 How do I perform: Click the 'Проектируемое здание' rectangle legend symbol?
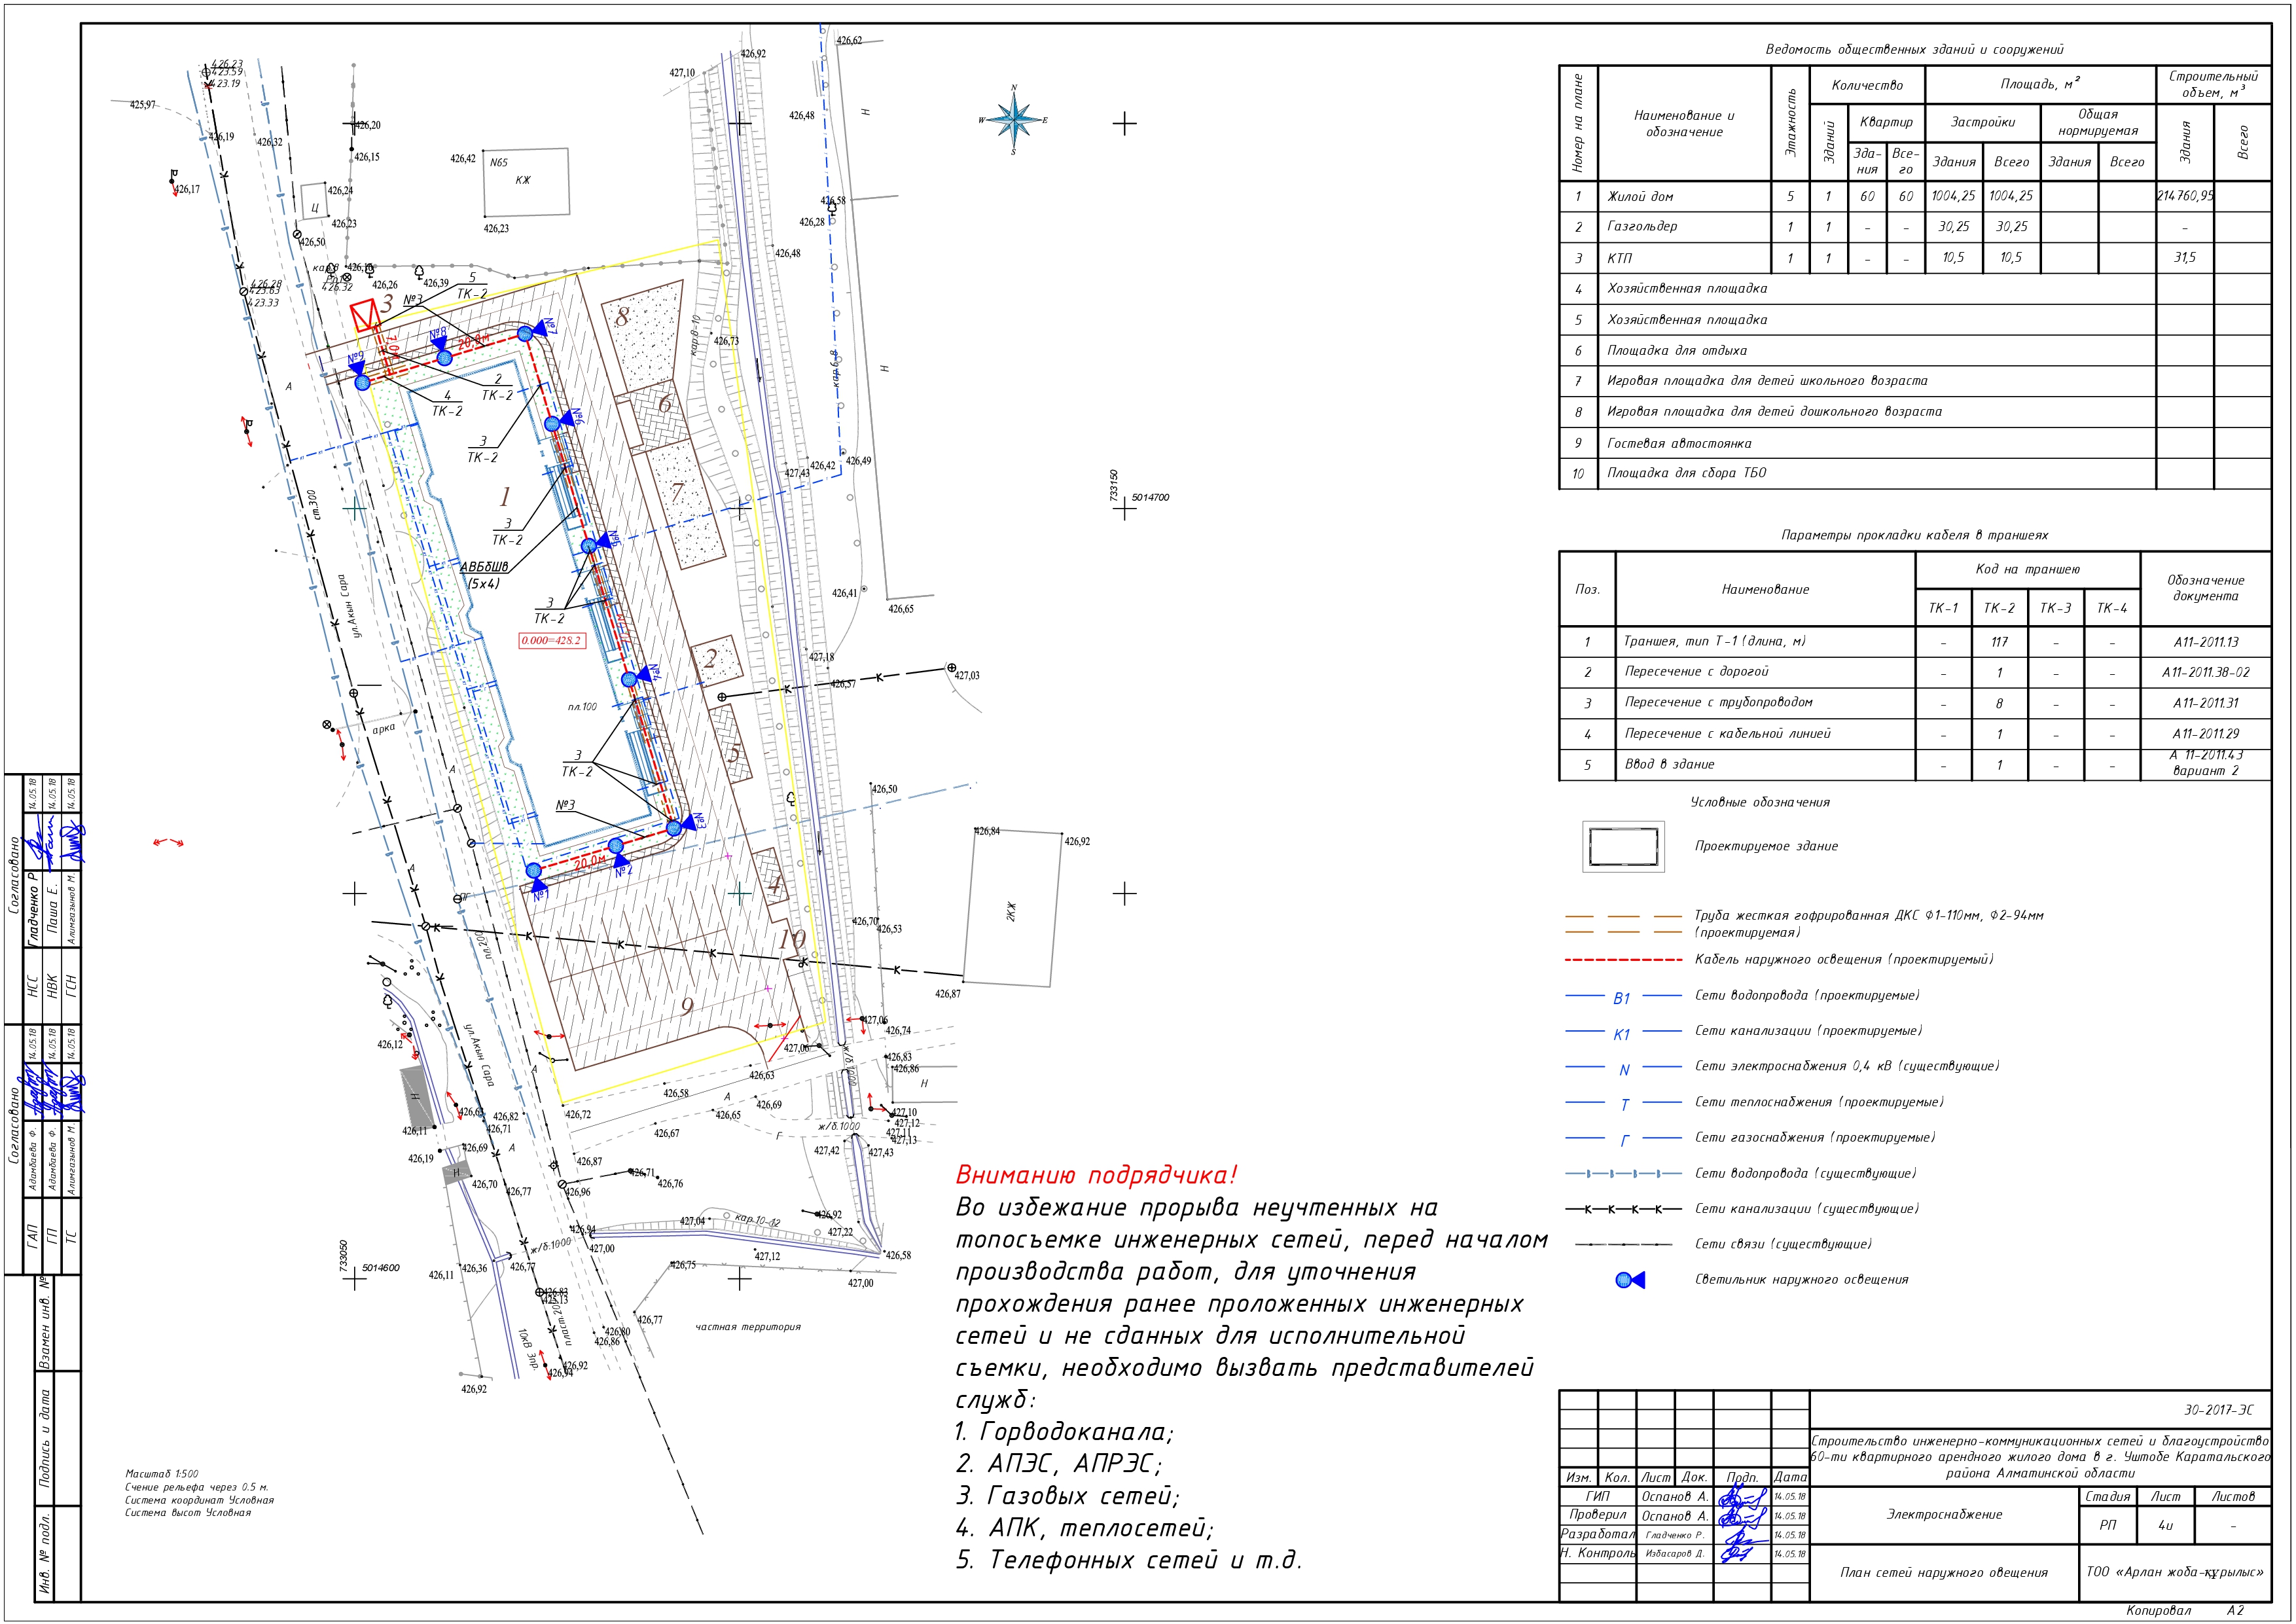click(1623, 847)
